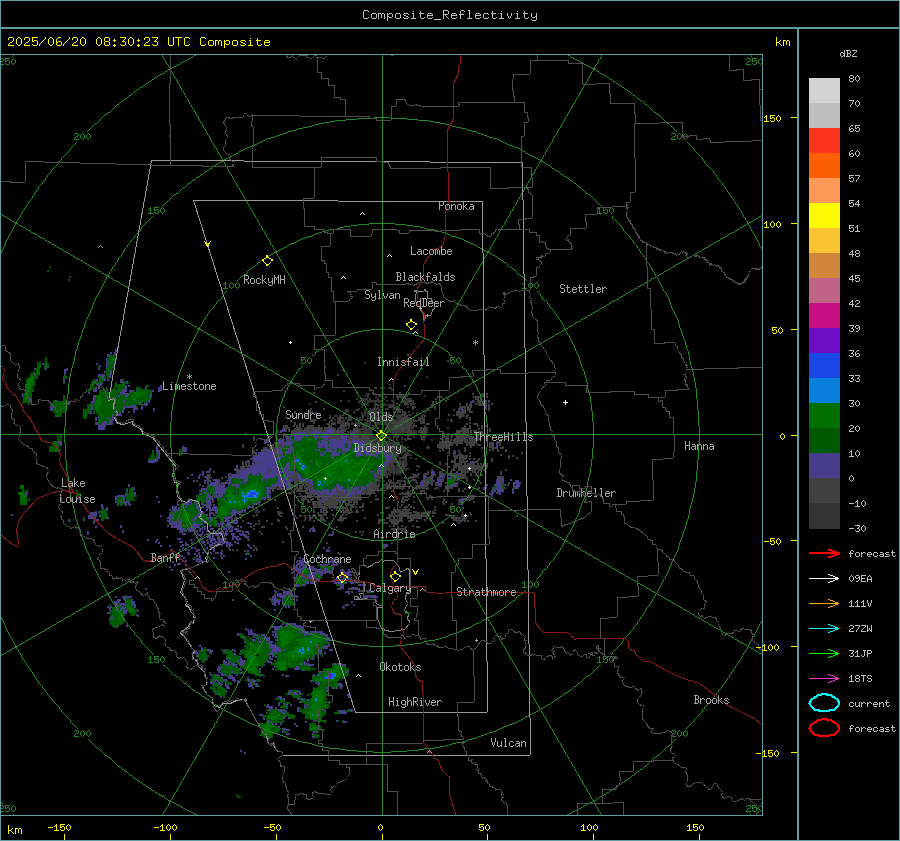Select the yellow diamond marker near RockyMH

click(267, 261)
